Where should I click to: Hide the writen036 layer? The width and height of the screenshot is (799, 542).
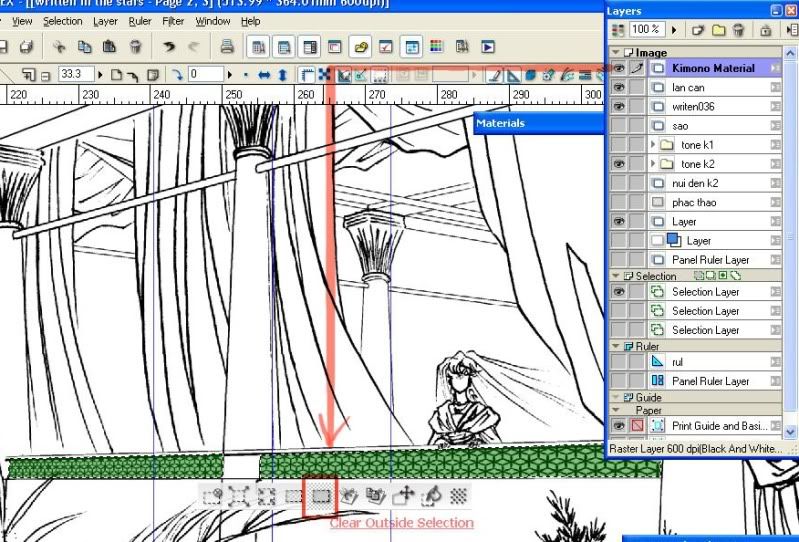[618, 106]
